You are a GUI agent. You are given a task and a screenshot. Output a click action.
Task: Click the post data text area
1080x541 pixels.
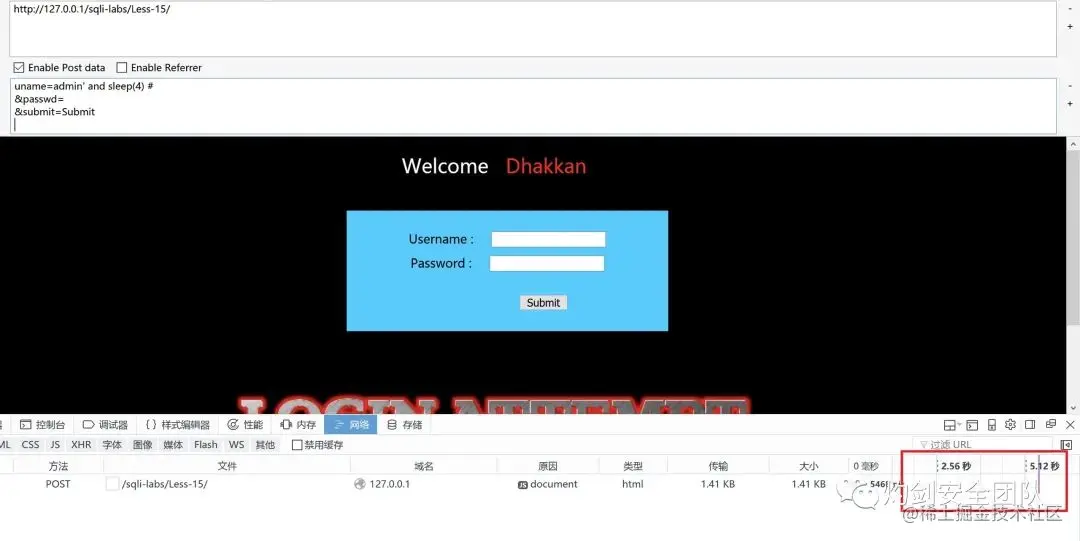tap(532, 106)
